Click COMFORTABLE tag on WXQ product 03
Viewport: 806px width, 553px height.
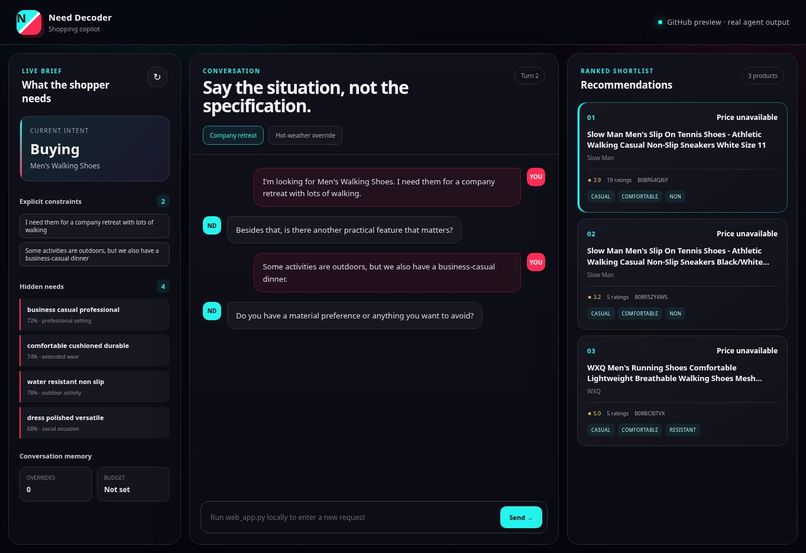point(639,430)
